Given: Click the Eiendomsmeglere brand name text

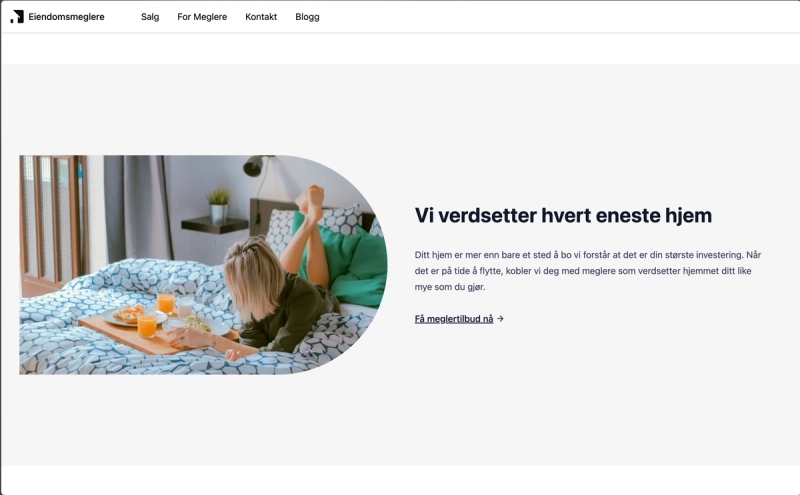Looking at the screenshot, I should coord(66,17).
